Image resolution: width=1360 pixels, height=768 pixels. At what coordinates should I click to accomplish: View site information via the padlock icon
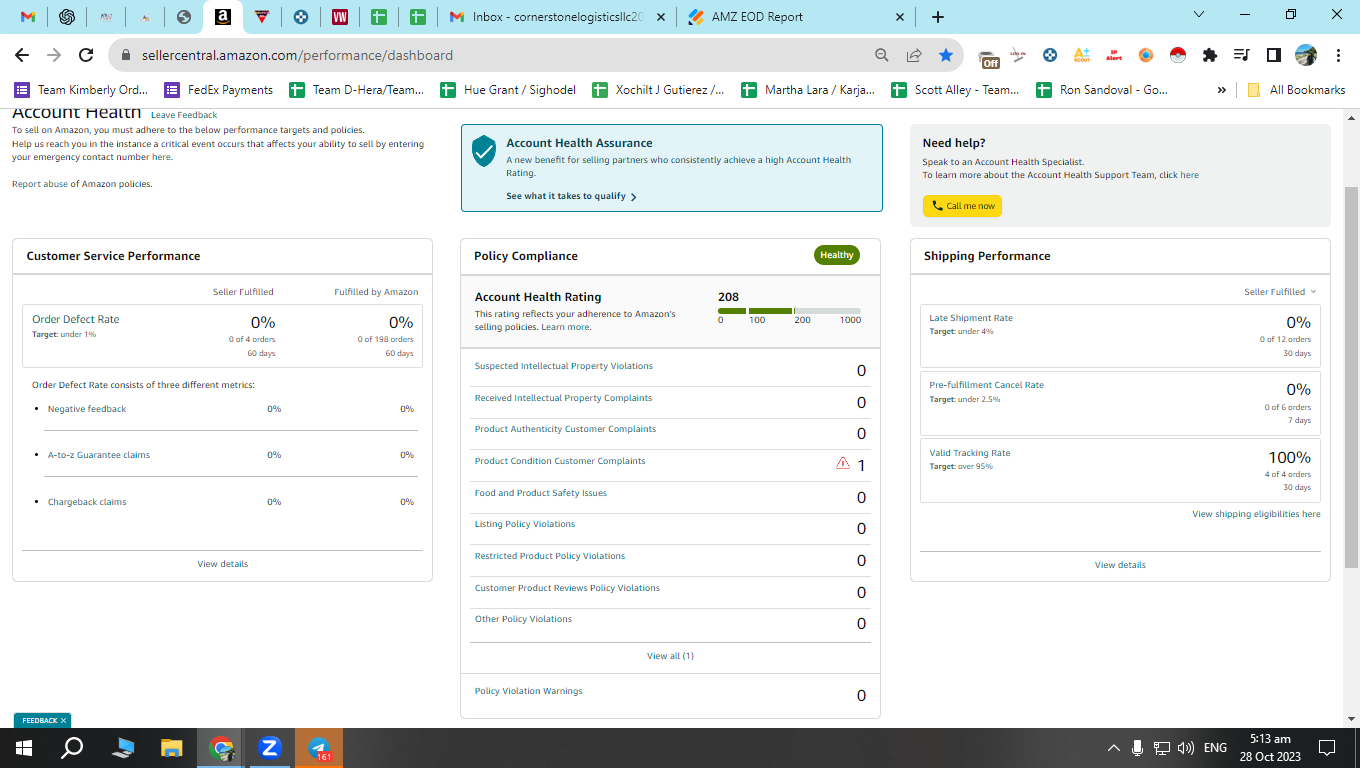point(126,55)
